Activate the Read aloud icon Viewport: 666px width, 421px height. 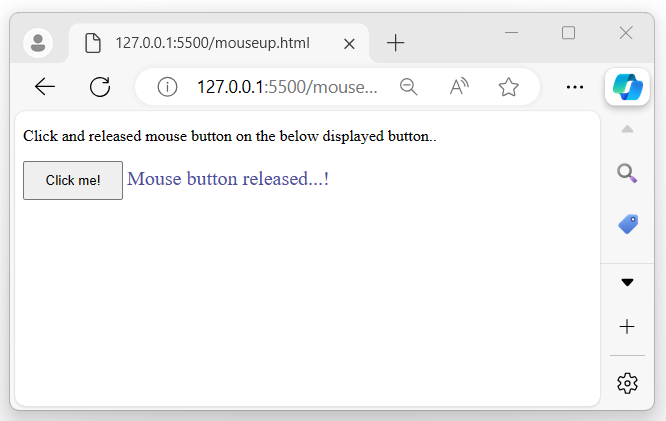pos(459,87)
